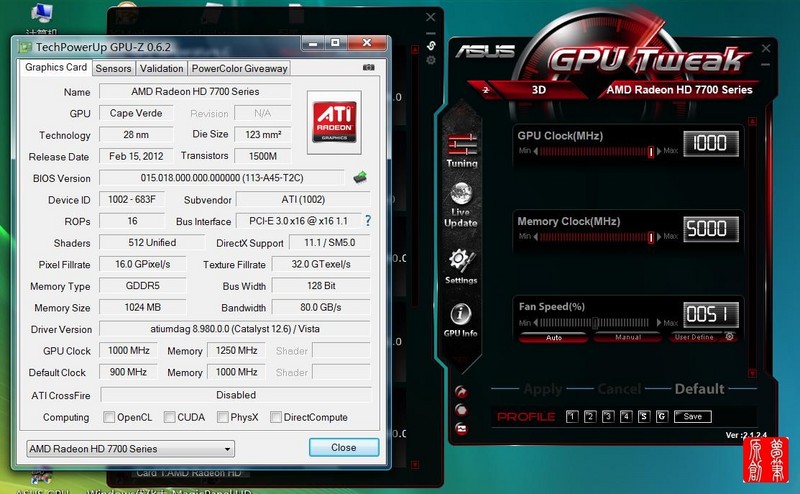Click the red monitor graph icon in GPU Tweak
Image resolution: width=800 pixels, height=494 pixels.
coord(461,429)
